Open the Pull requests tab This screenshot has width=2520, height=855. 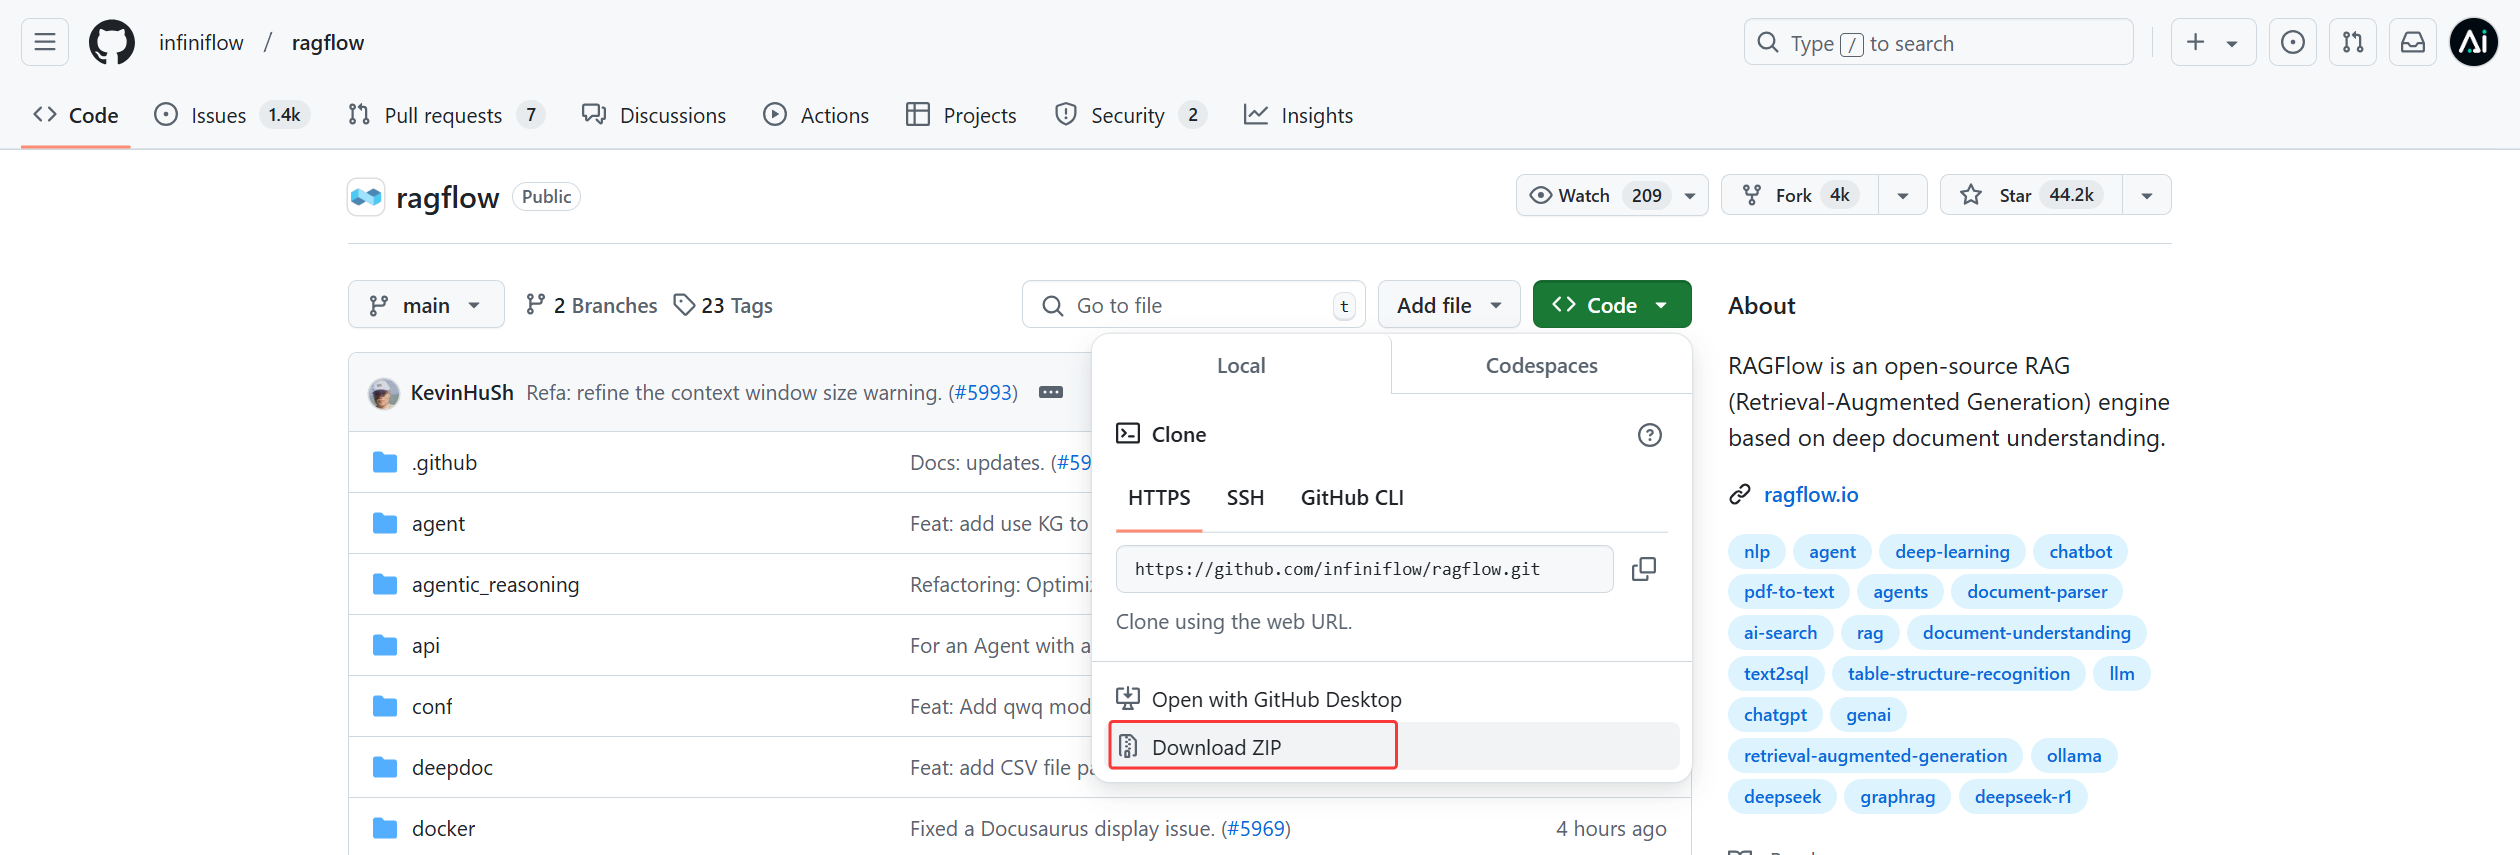point(446,115)
